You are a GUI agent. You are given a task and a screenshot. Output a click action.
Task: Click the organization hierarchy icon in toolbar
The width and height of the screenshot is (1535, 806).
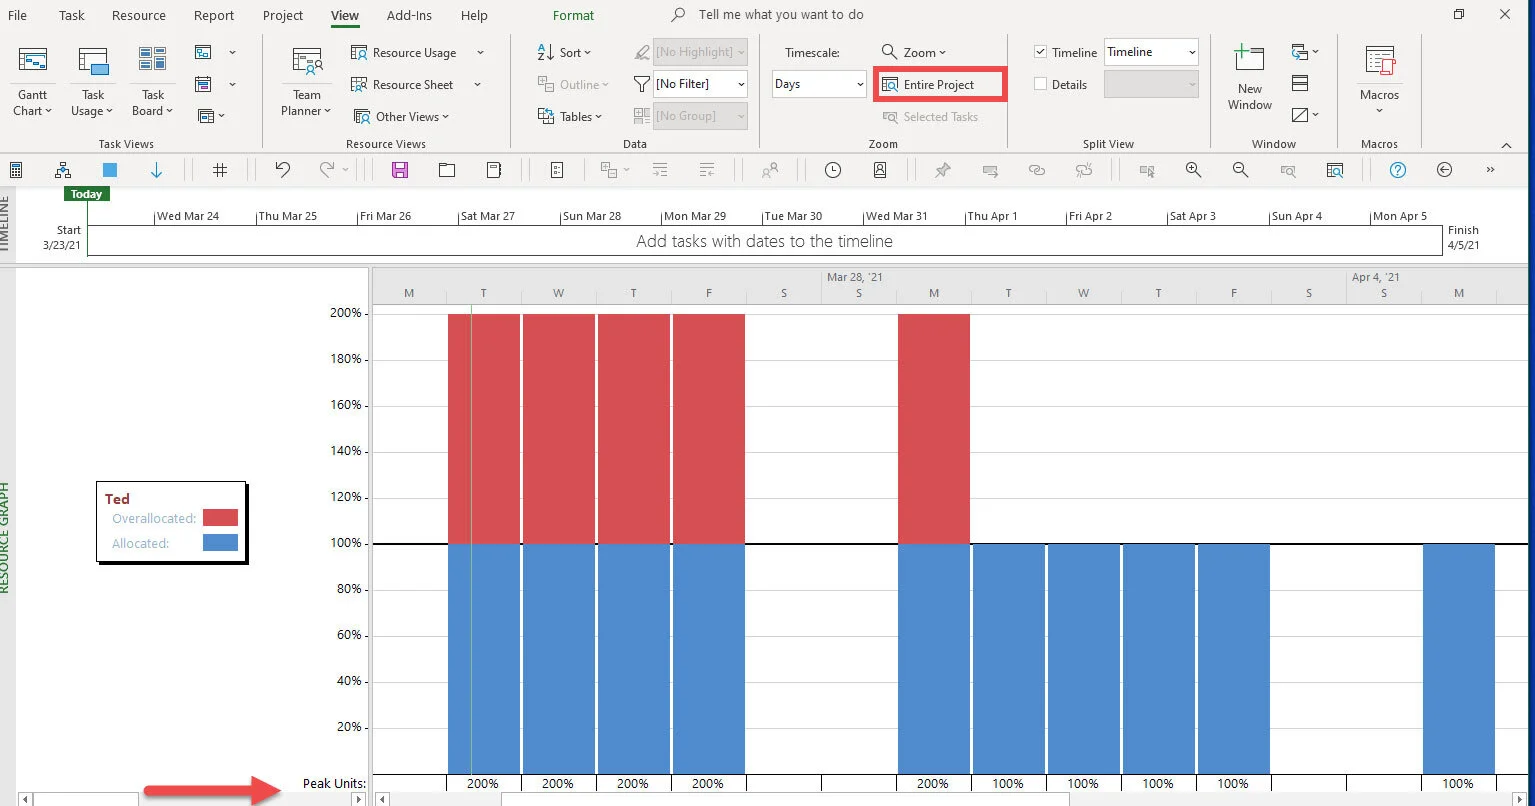pos(63,170)
